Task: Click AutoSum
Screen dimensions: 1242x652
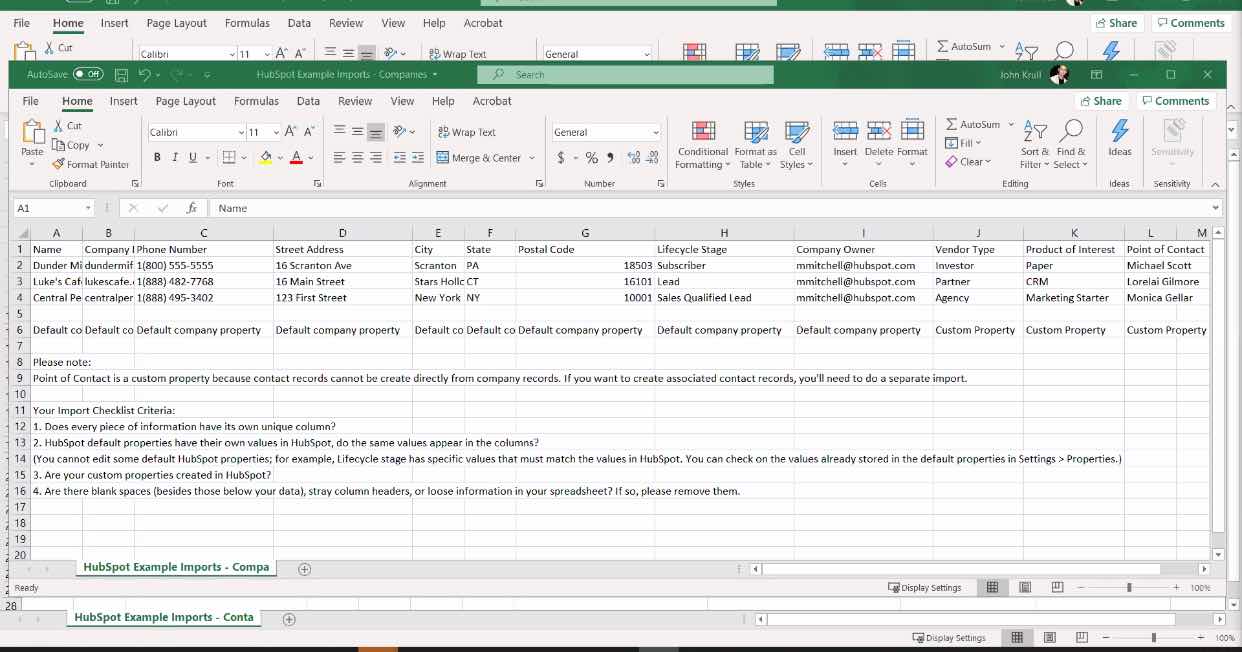Action: (x=972, y=125)
